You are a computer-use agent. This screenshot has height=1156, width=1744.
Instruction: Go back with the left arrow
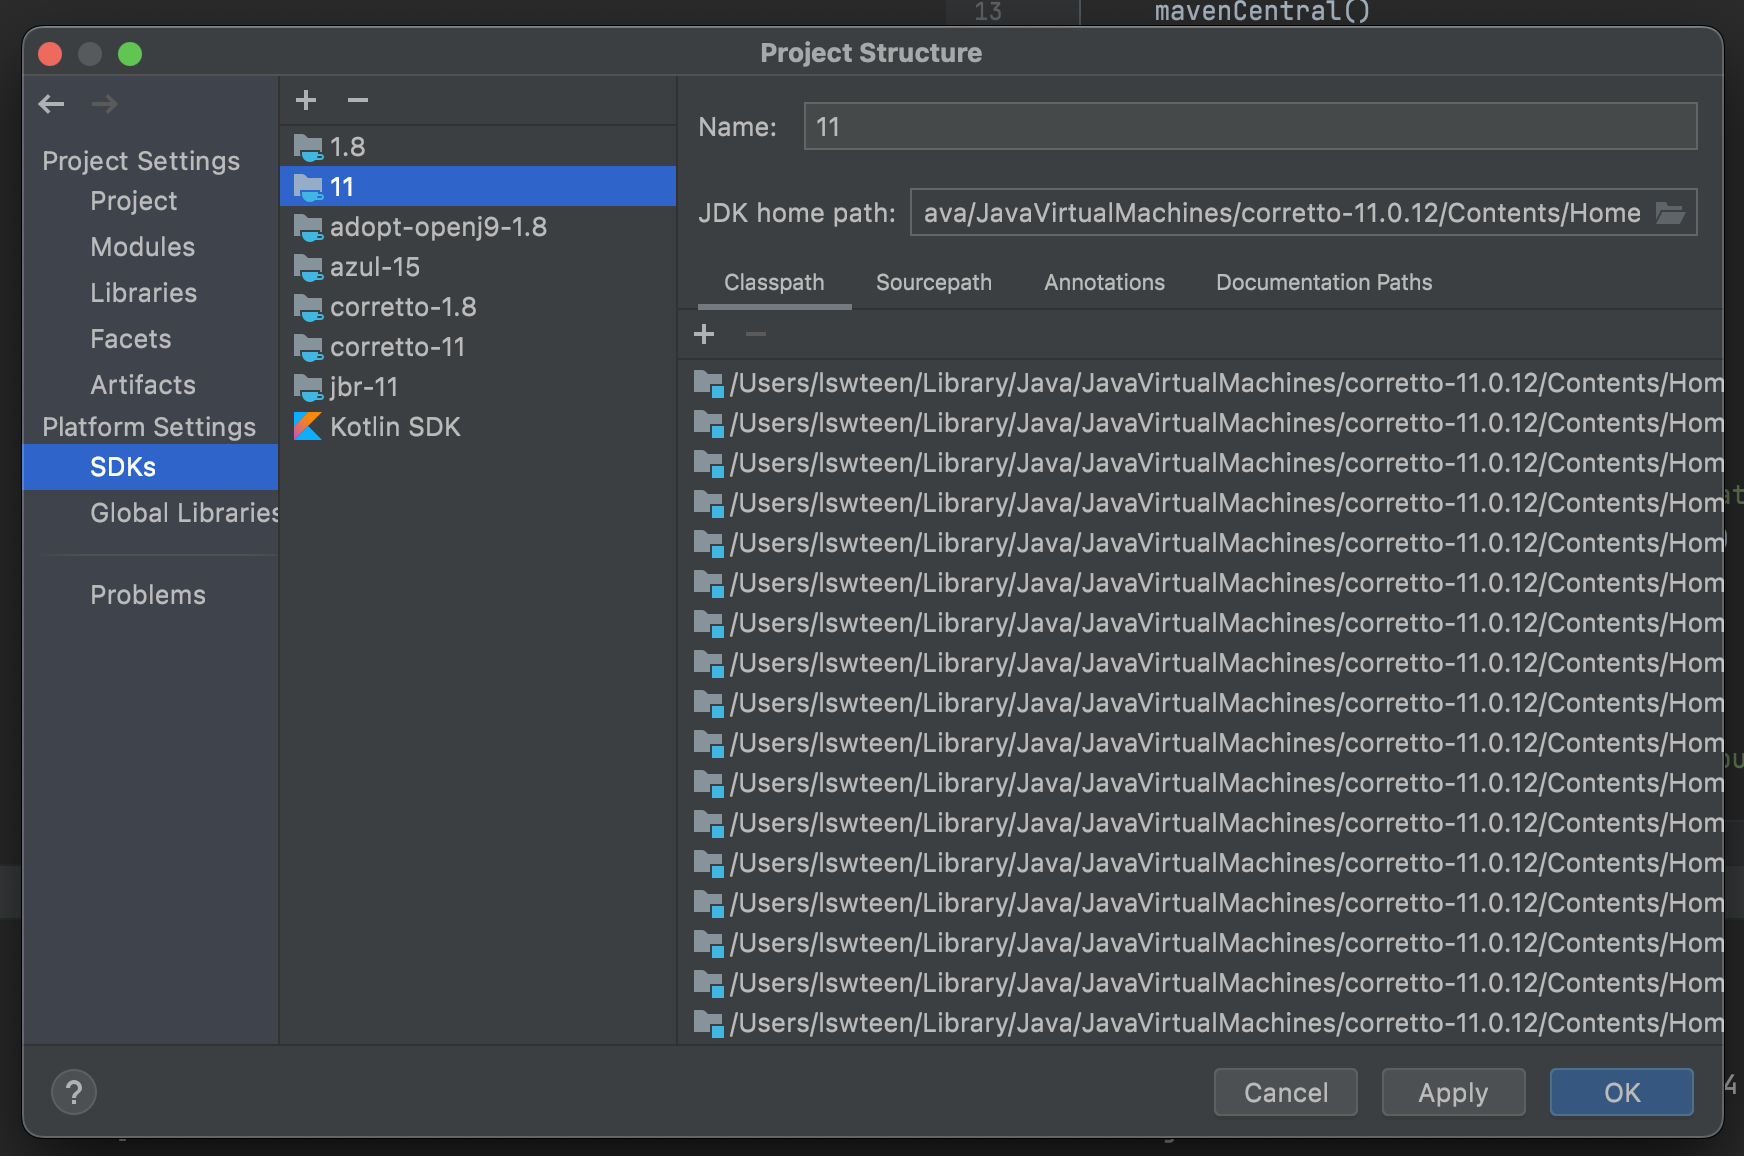51,104
